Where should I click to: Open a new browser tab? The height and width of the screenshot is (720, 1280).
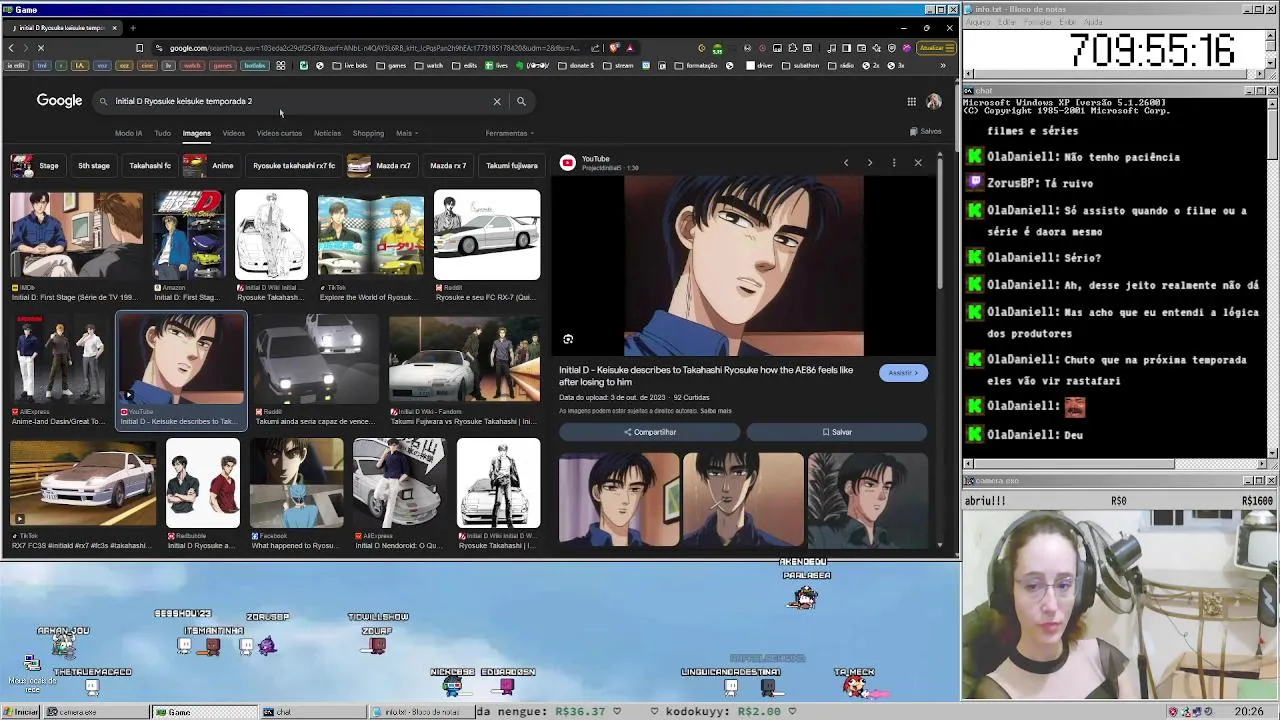(x=133, y=28)
